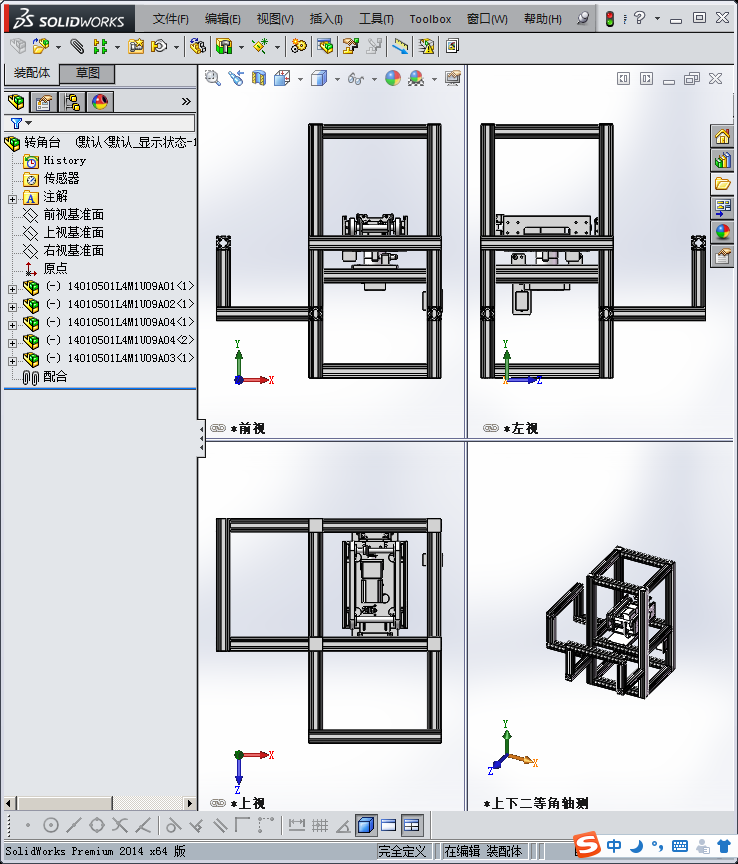Expand manager tabs with double chevron
The height and width of the screenshot is (864, 738).
(186, 101)
